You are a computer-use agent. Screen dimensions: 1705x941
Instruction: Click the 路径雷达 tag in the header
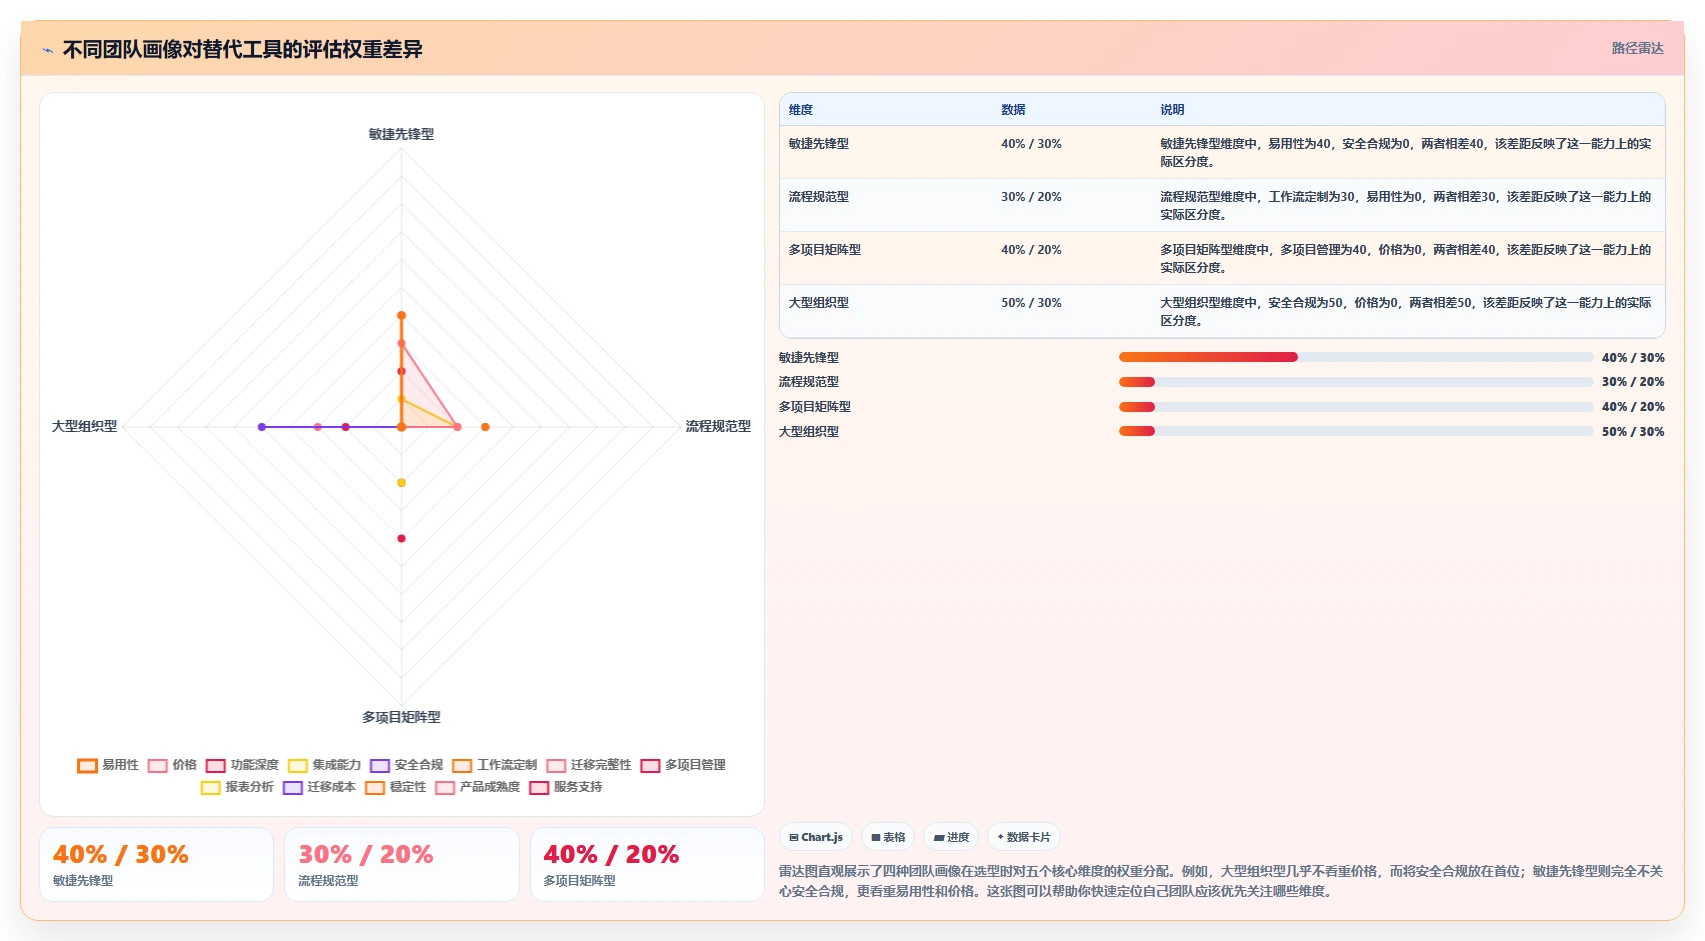click(1637, 48)
